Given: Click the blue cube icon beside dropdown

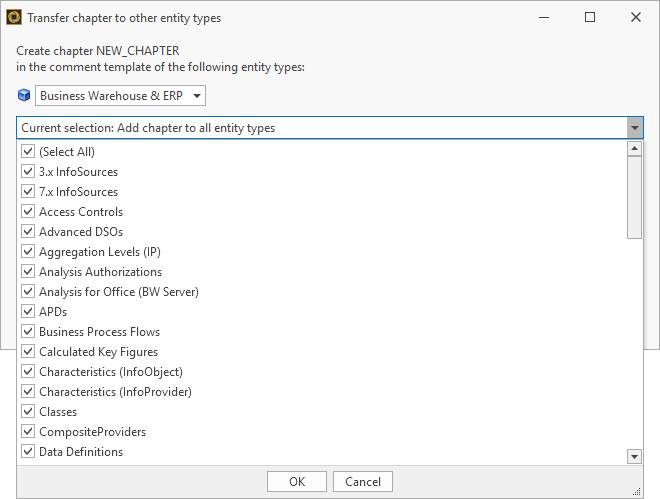Looking at the screenshot, I should click(x=24, y=96).
